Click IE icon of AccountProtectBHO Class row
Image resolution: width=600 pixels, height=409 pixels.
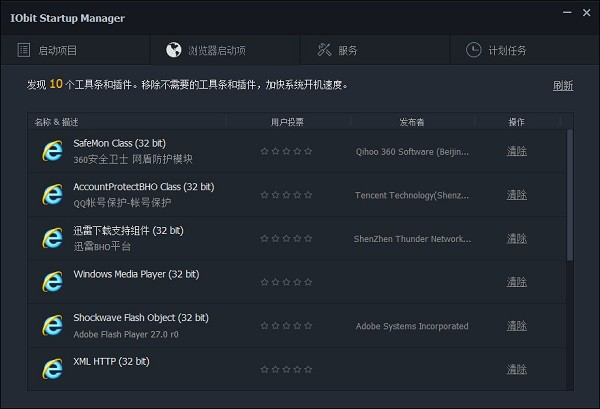click(52, 194)
